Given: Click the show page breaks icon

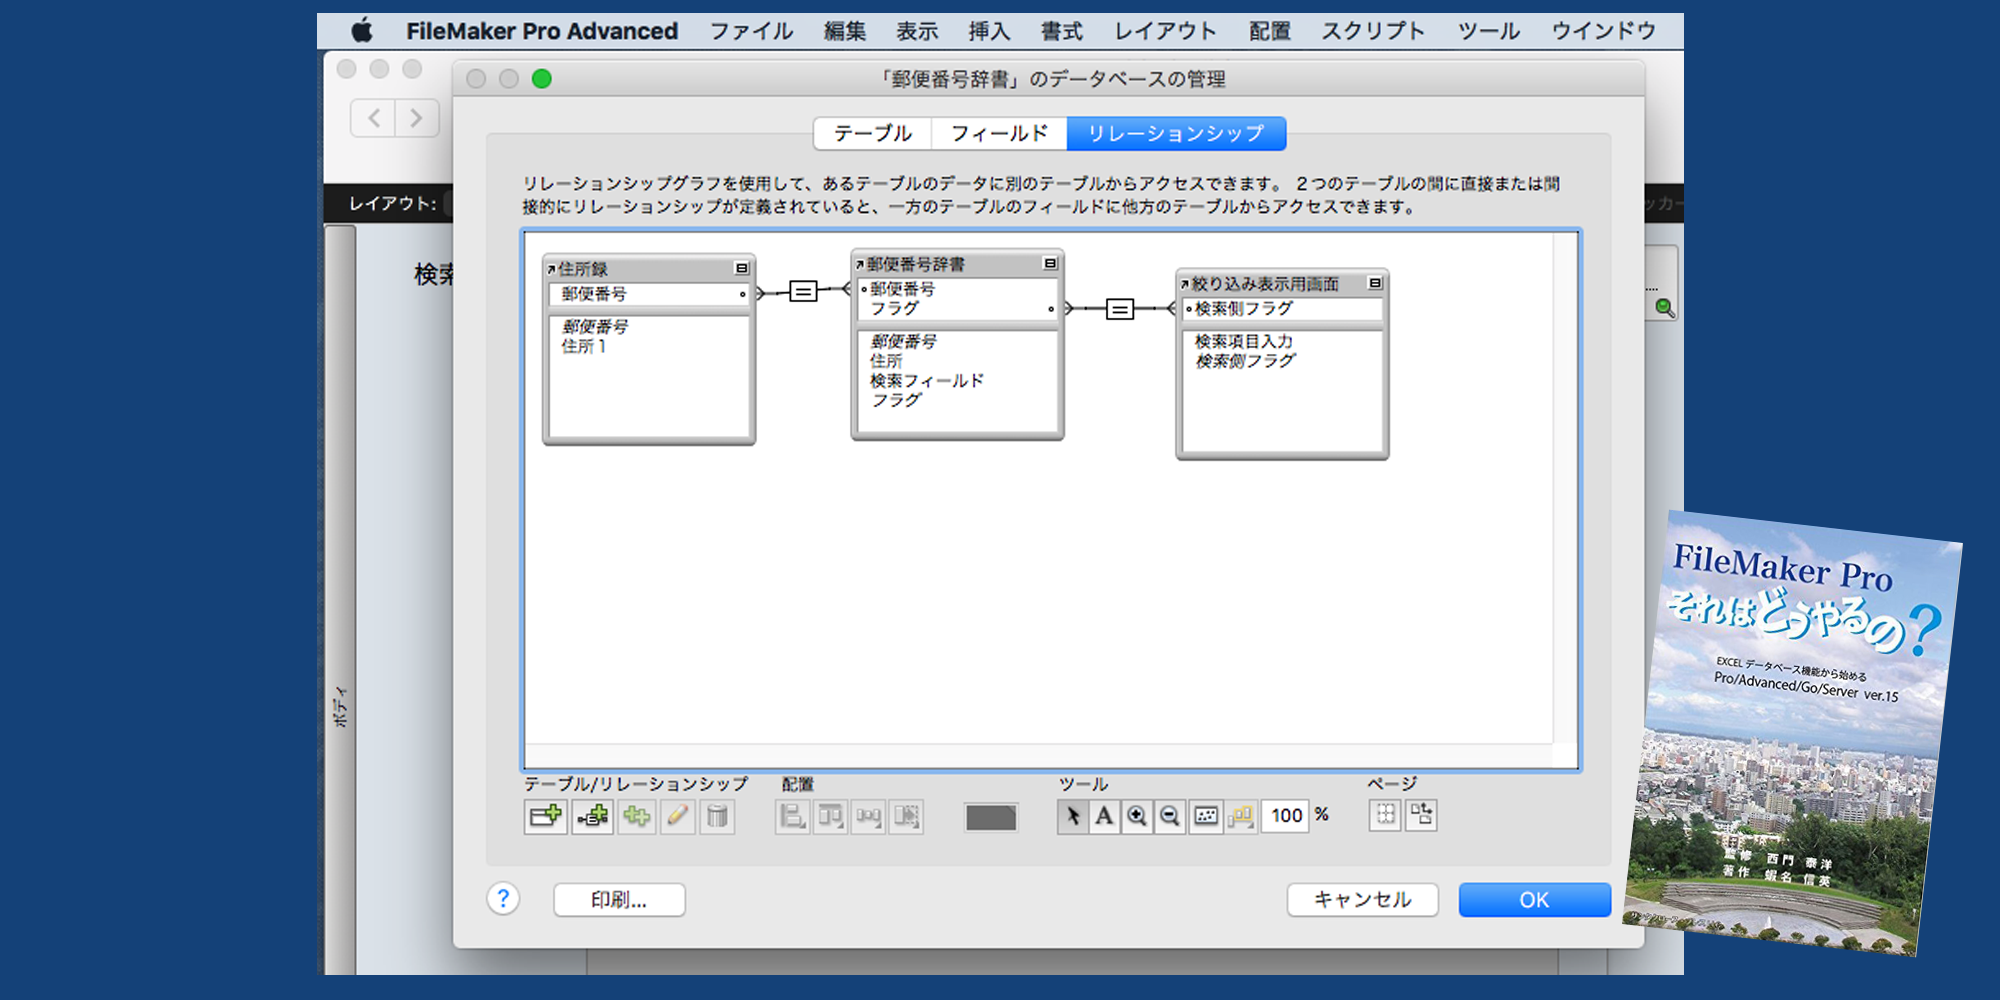Looking at the screenshot, I should pos(1385,816).
